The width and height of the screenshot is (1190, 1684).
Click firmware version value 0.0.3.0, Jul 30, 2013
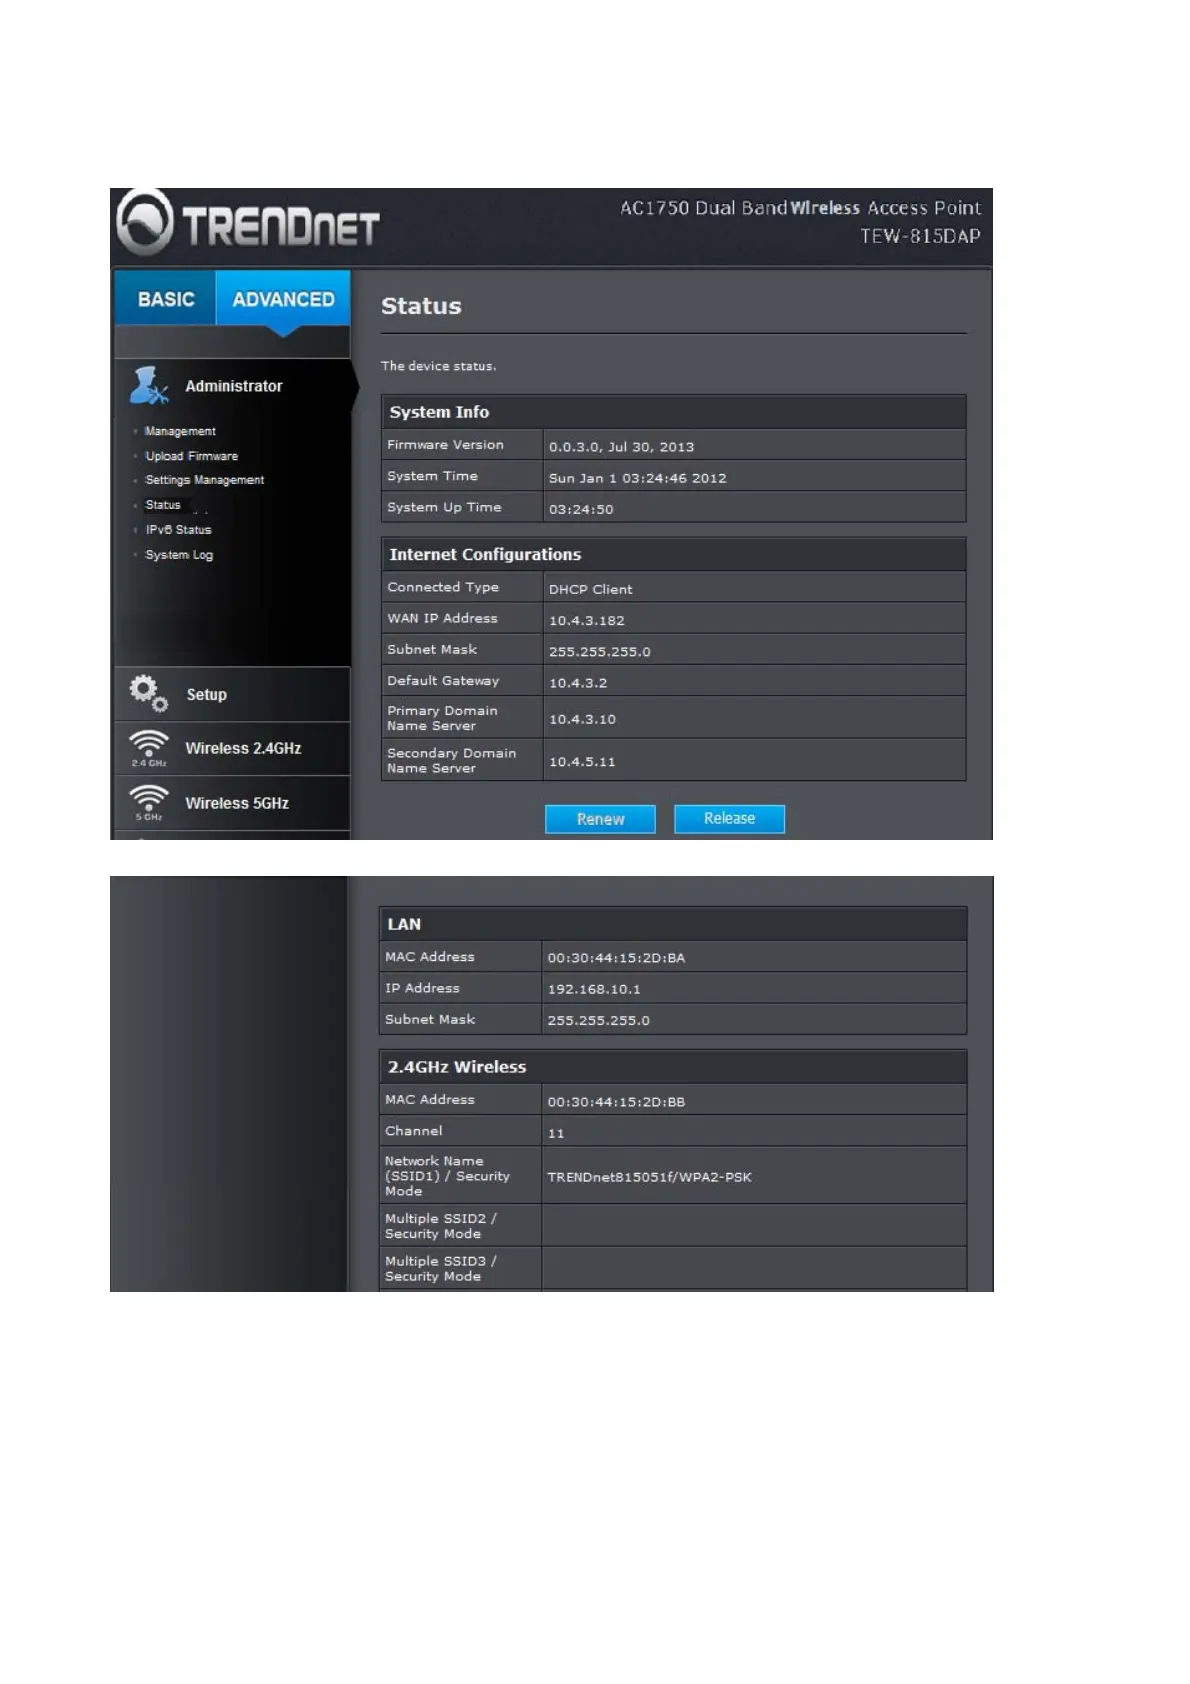621,447
